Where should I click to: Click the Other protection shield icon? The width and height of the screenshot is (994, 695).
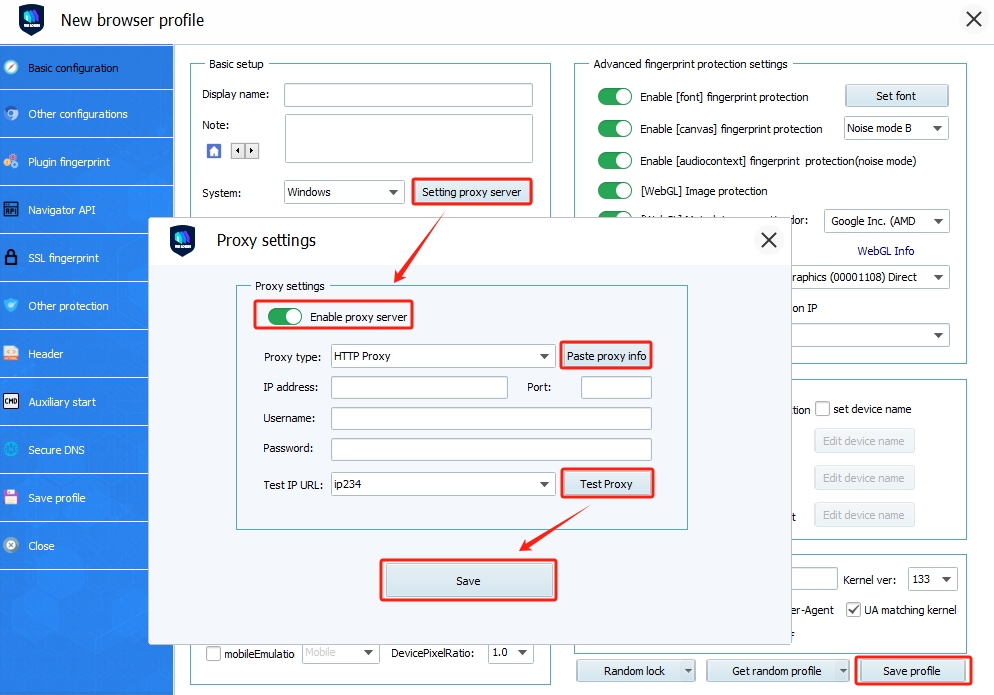tap(11, 306)
